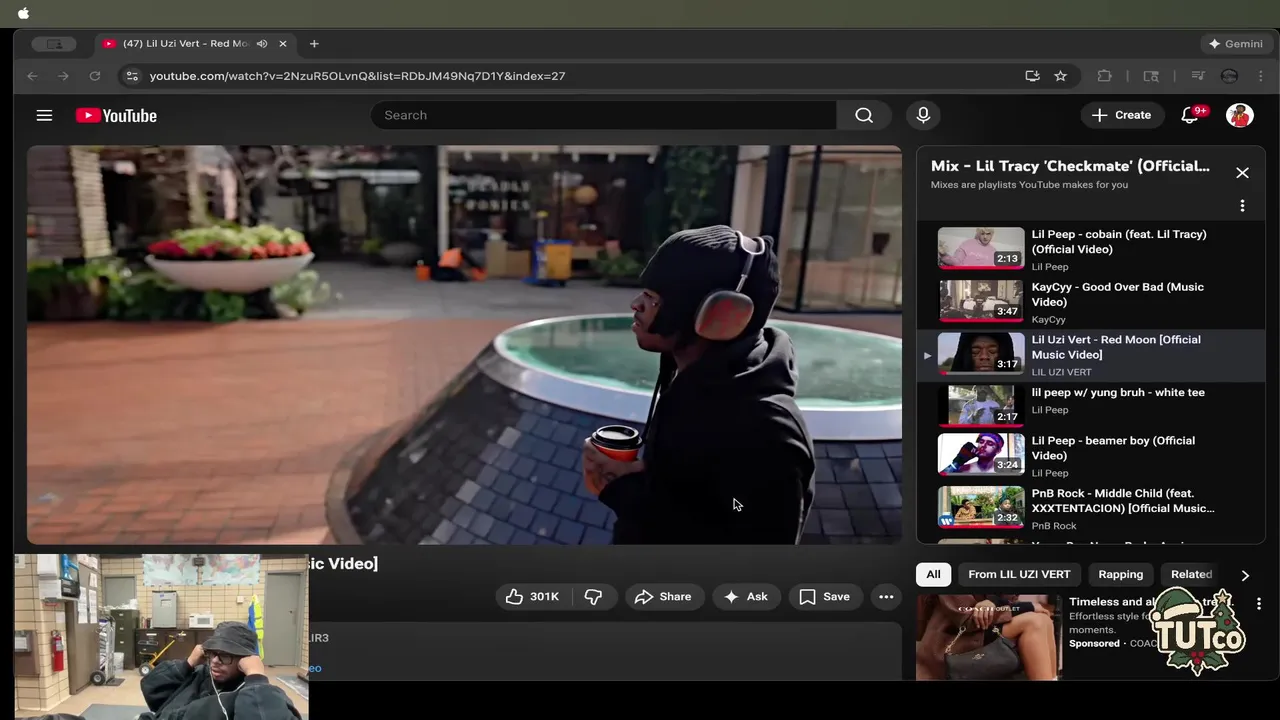
Task: Play PnB Rock Middle Child from playlist
Action: click(1091, 508)
